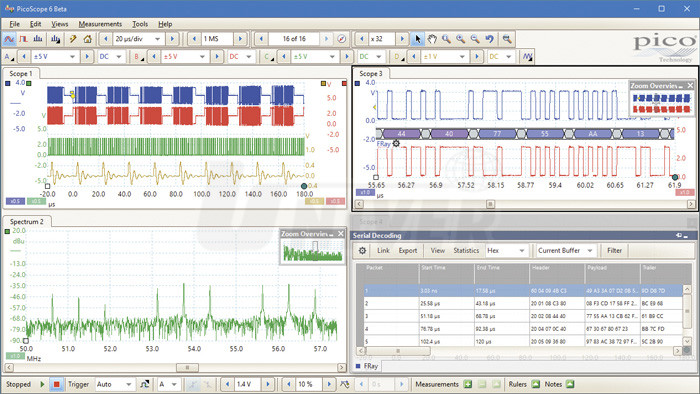Open the 20 µs/div timebase dropdown

[138, 39]
